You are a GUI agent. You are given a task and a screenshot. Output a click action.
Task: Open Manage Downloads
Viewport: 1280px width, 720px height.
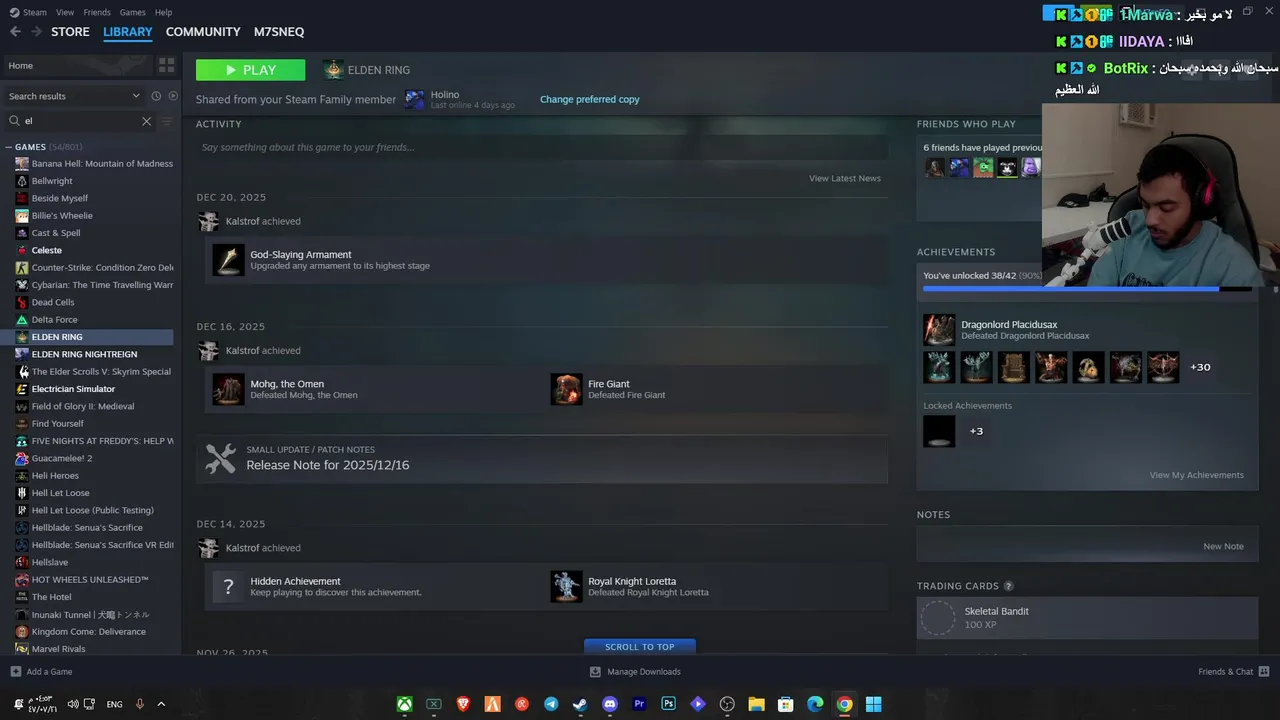(635, 672)
